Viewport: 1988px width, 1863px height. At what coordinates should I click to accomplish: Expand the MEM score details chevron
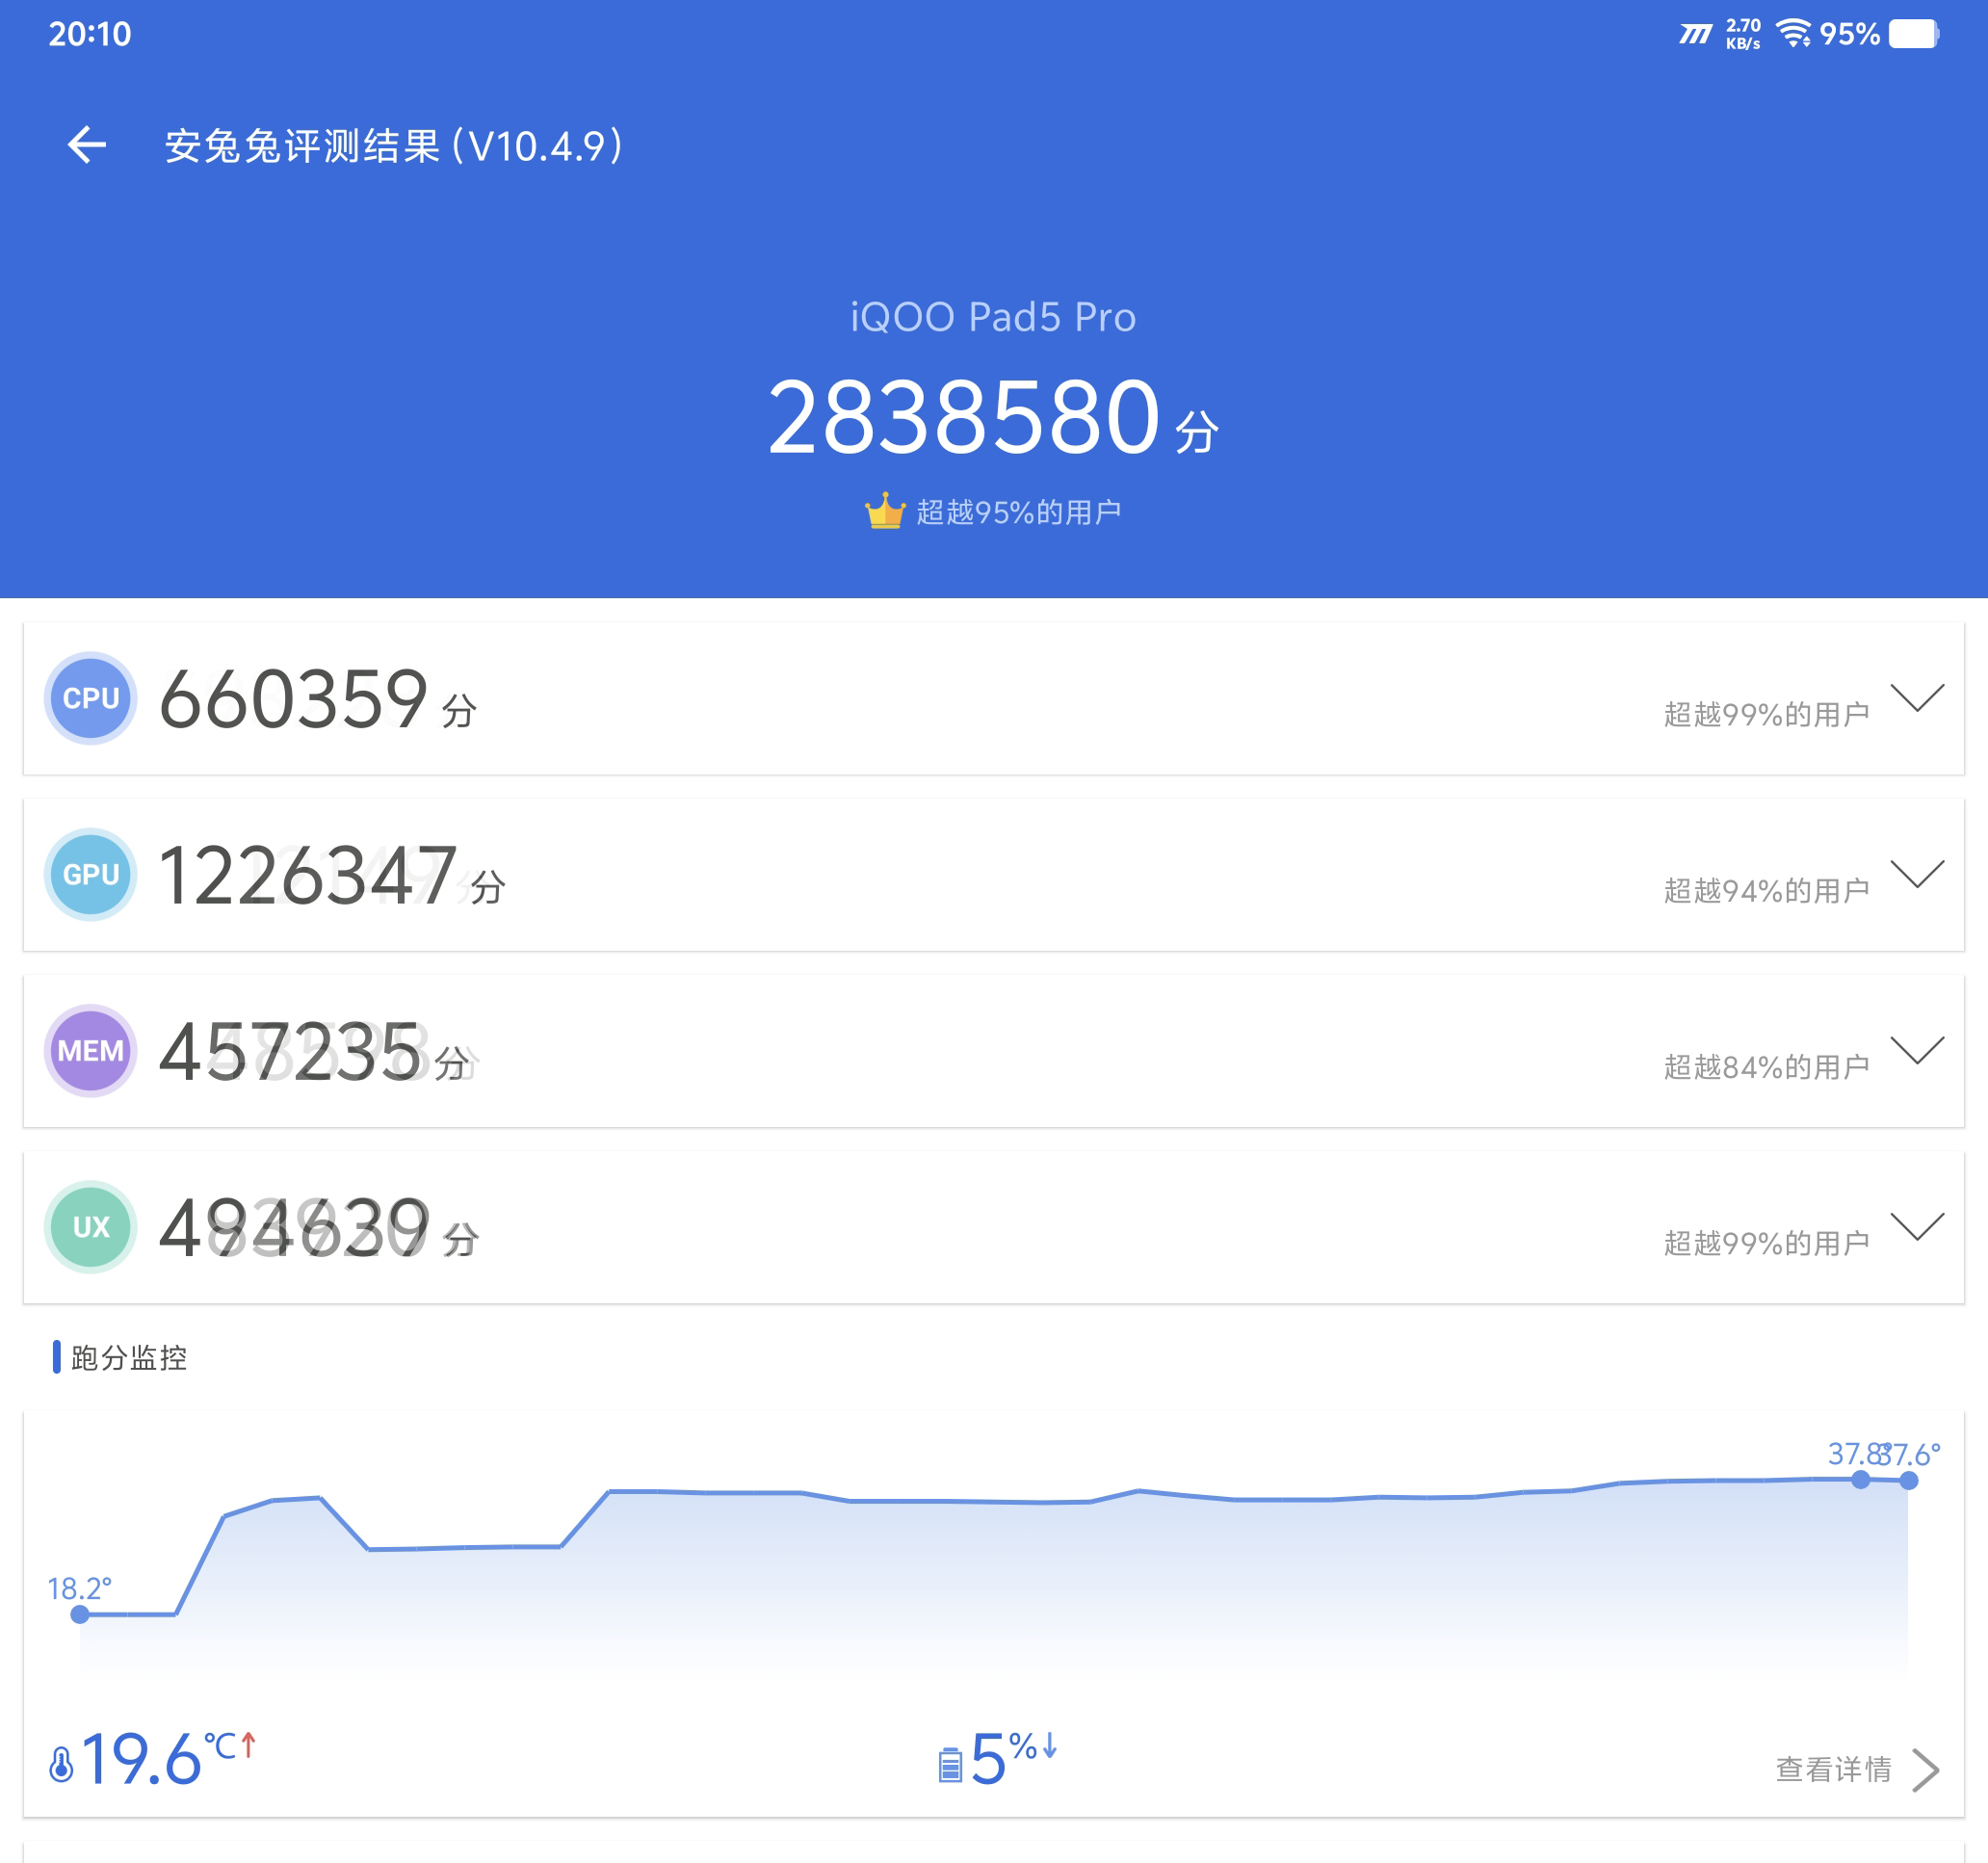point(1917,1049)
